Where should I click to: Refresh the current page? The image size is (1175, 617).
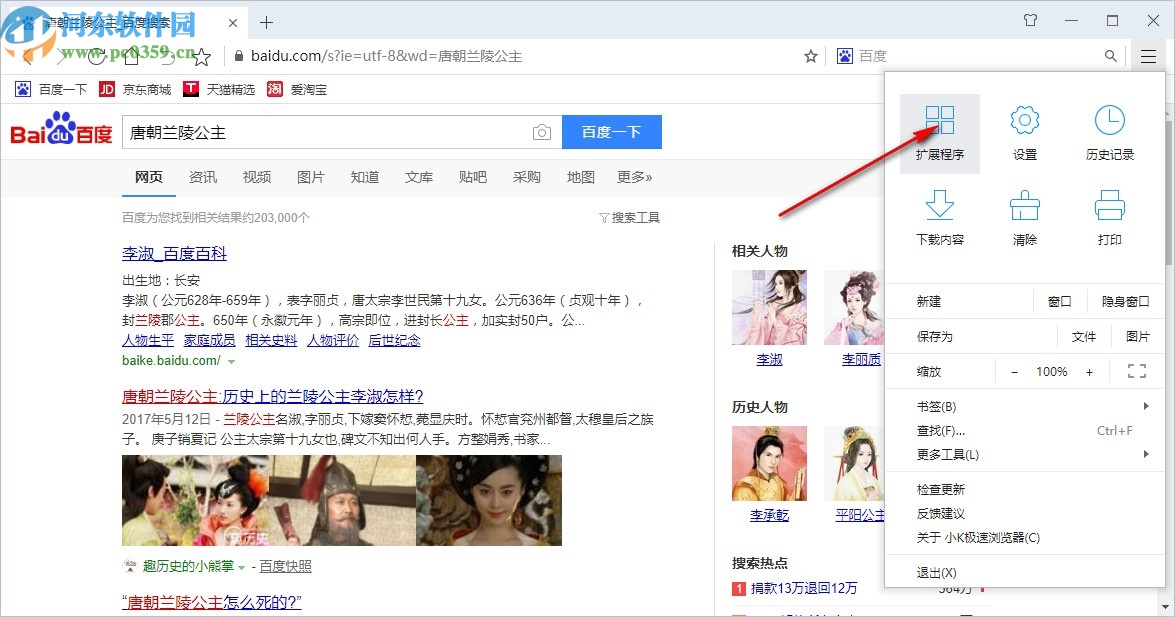click(96, 57)
